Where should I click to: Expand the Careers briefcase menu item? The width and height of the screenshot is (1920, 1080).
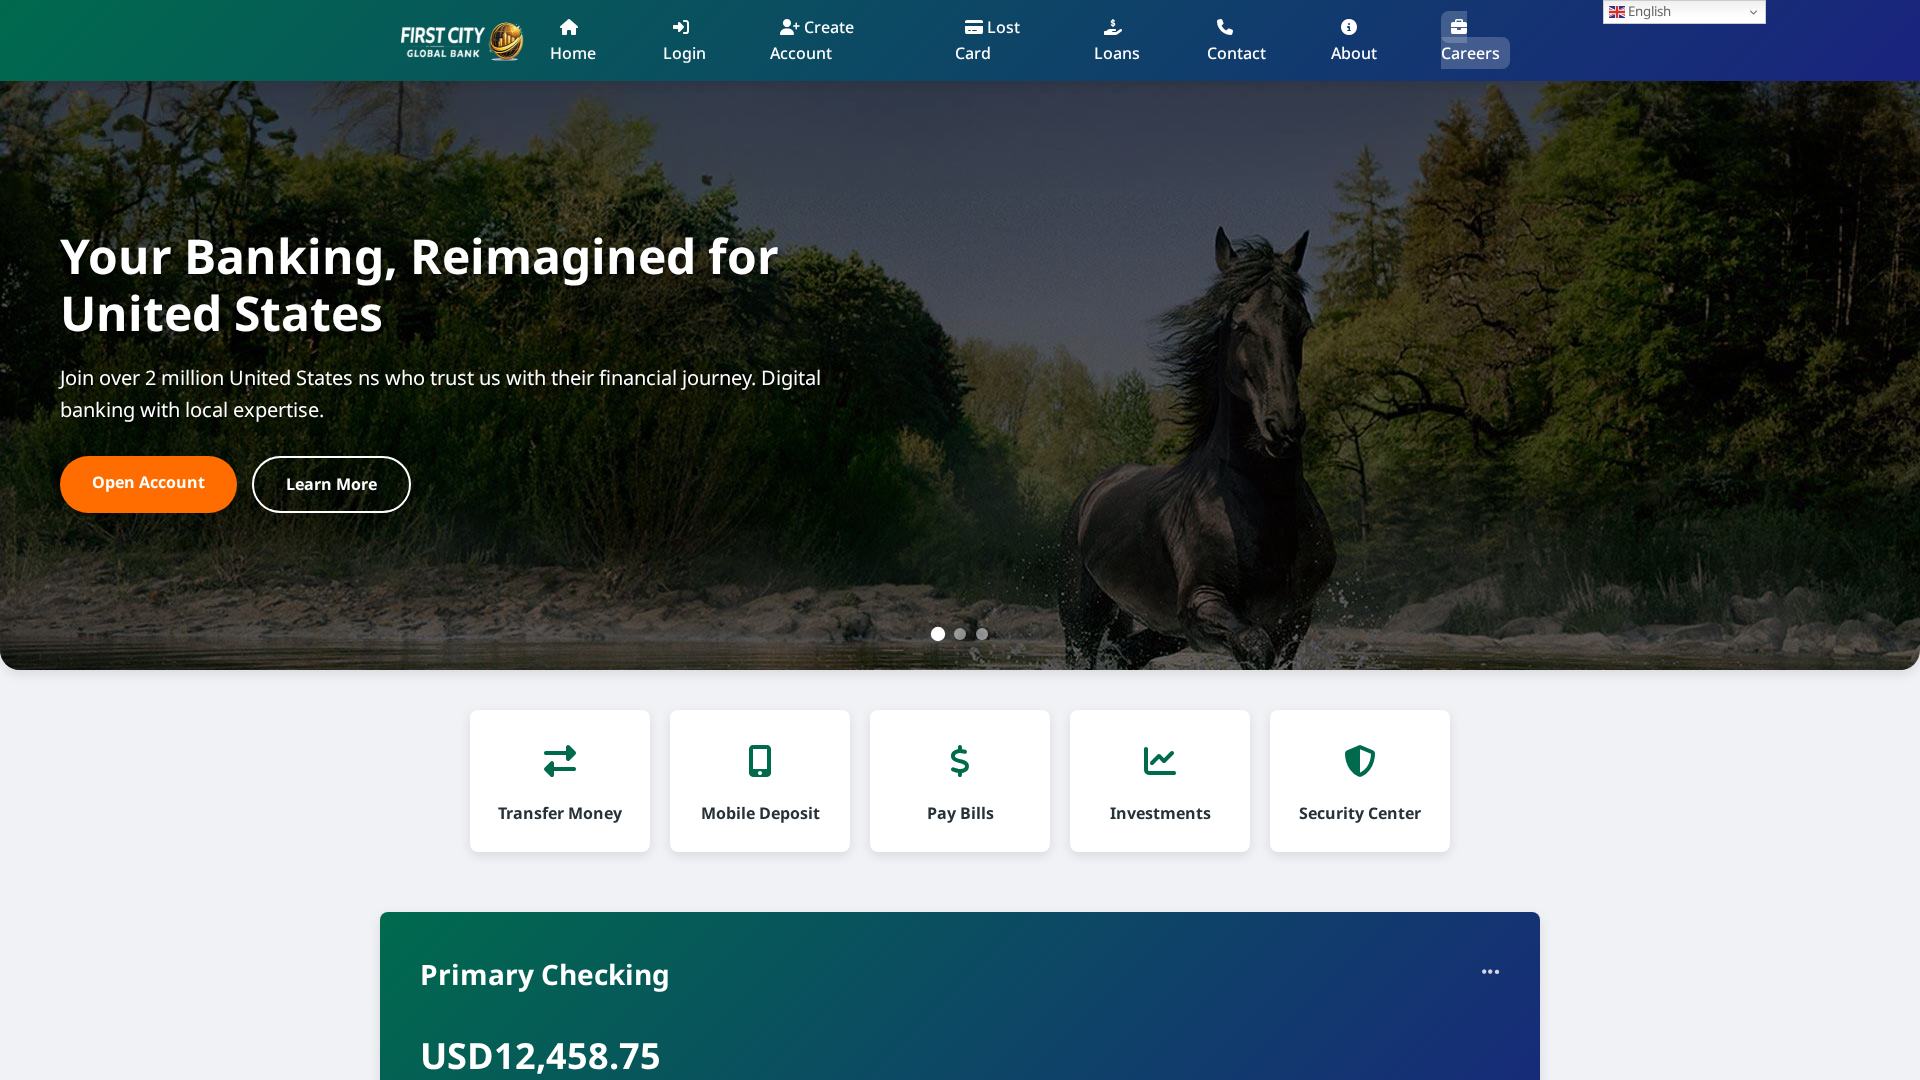[x=1457, y=27]
